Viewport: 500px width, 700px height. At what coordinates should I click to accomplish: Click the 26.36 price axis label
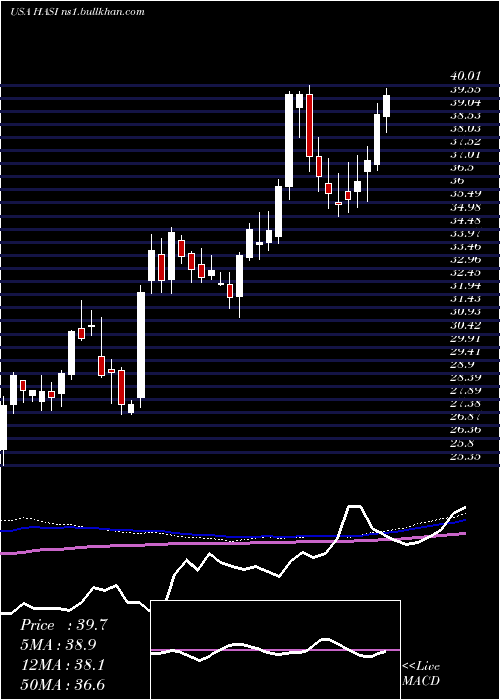pyautogui.click(x=466, y=430)
